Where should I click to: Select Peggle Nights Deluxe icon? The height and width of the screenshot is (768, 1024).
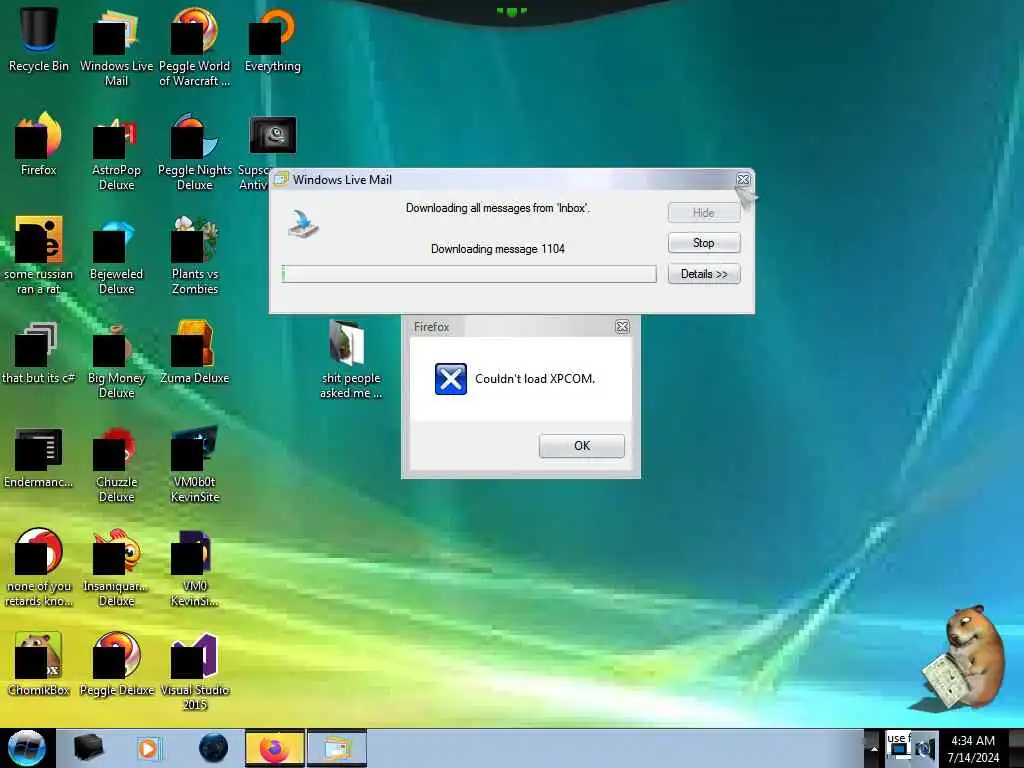195,152
